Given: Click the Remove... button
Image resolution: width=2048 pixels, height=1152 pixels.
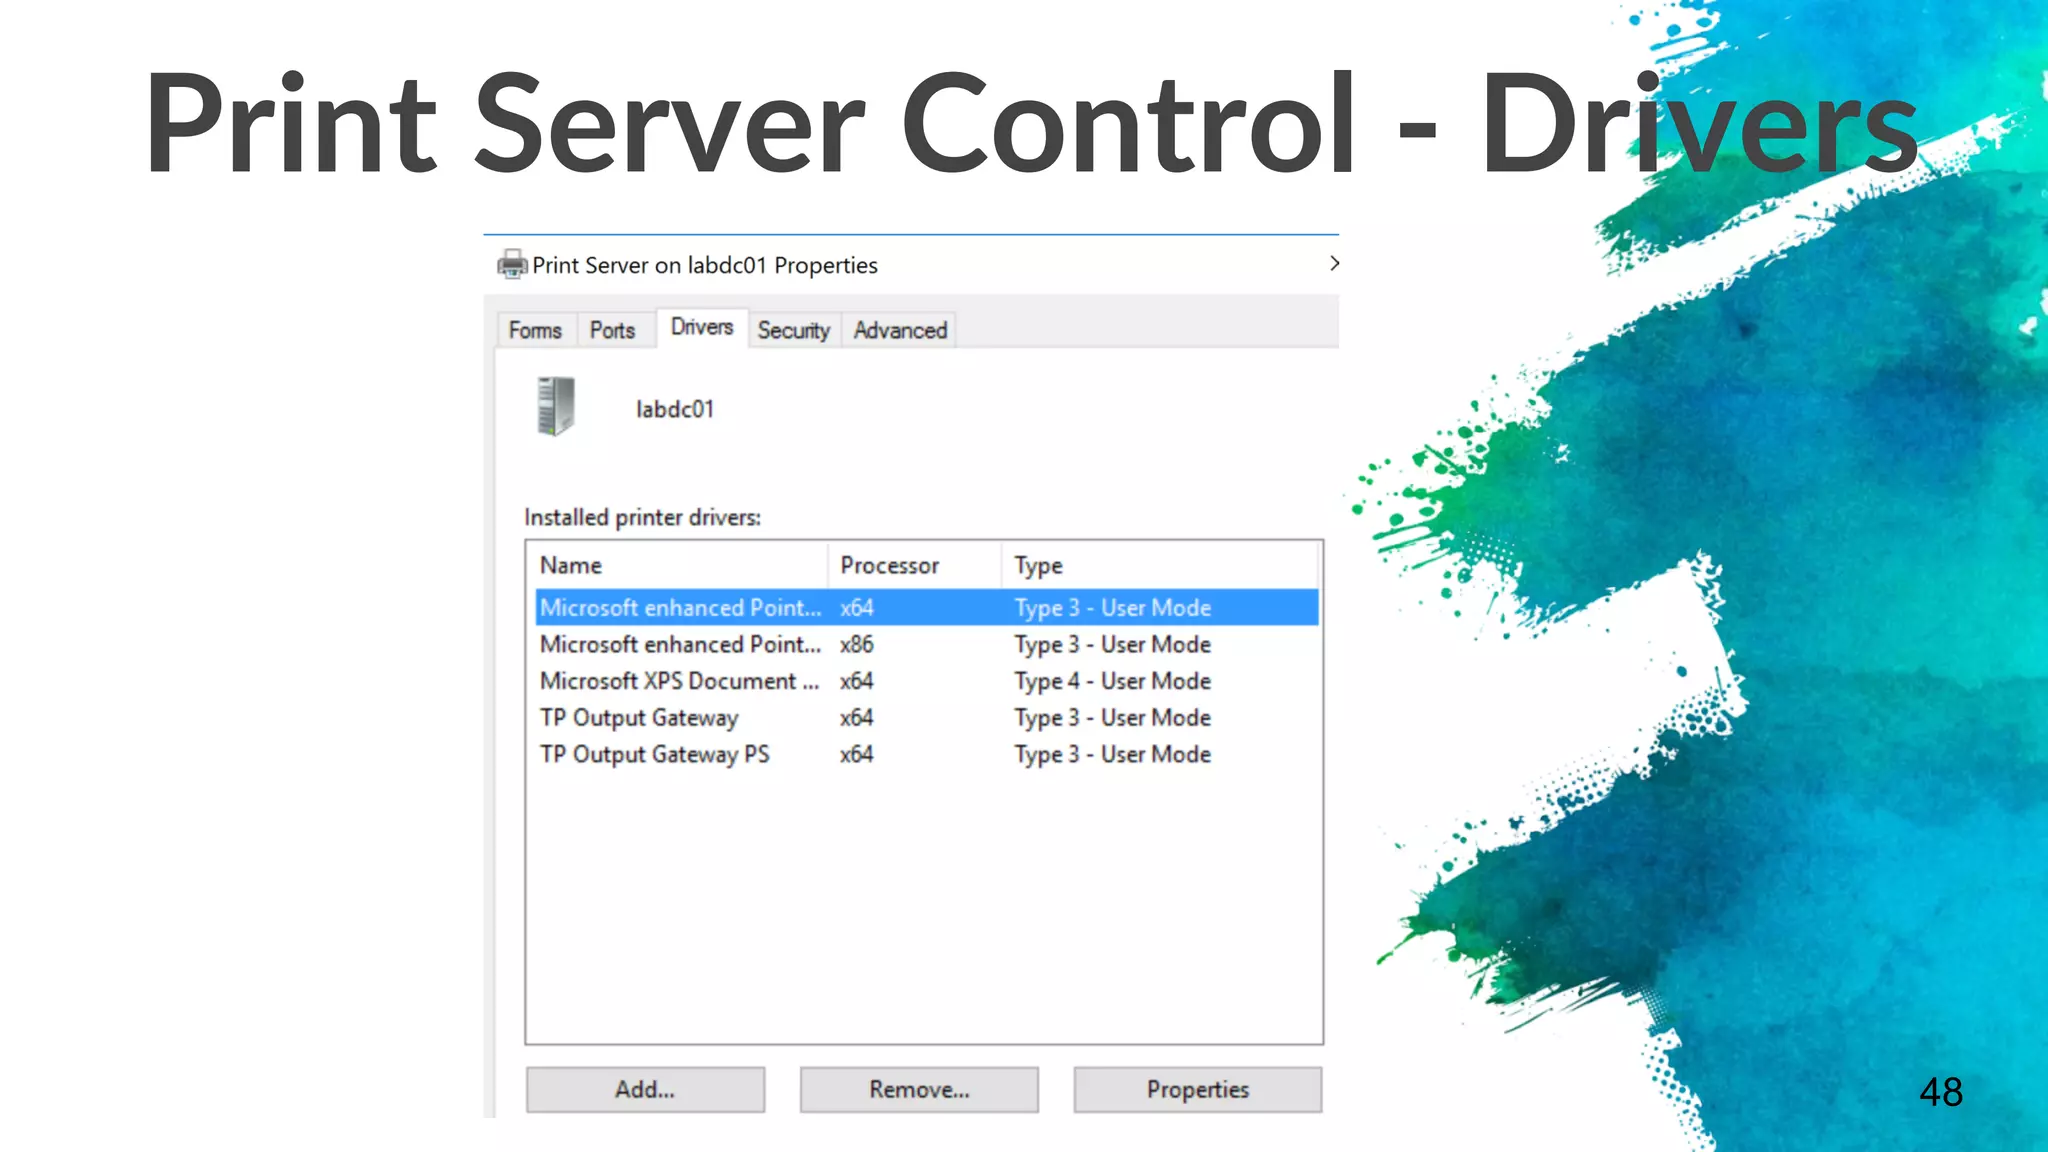Looking at the screenshot, I should 919,1089.
